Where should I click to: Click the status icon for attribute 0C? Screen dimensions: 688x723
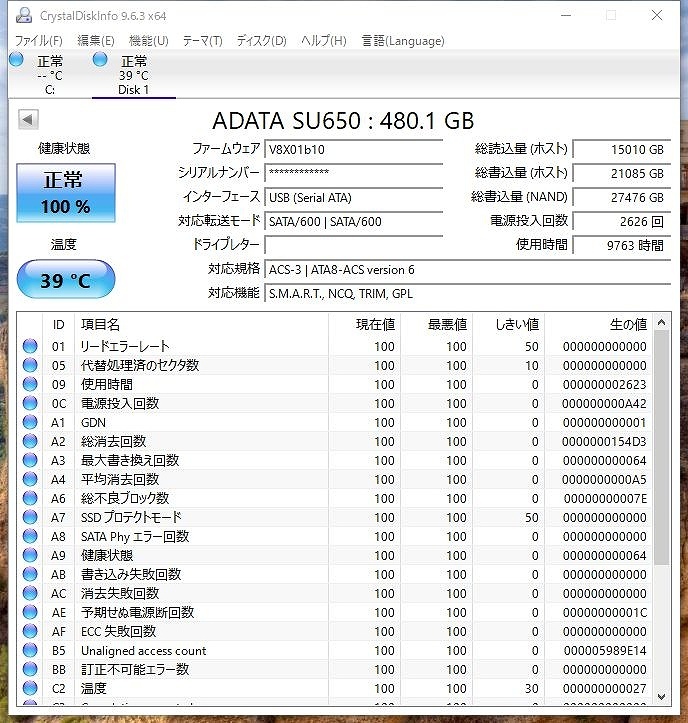[30, 403]
